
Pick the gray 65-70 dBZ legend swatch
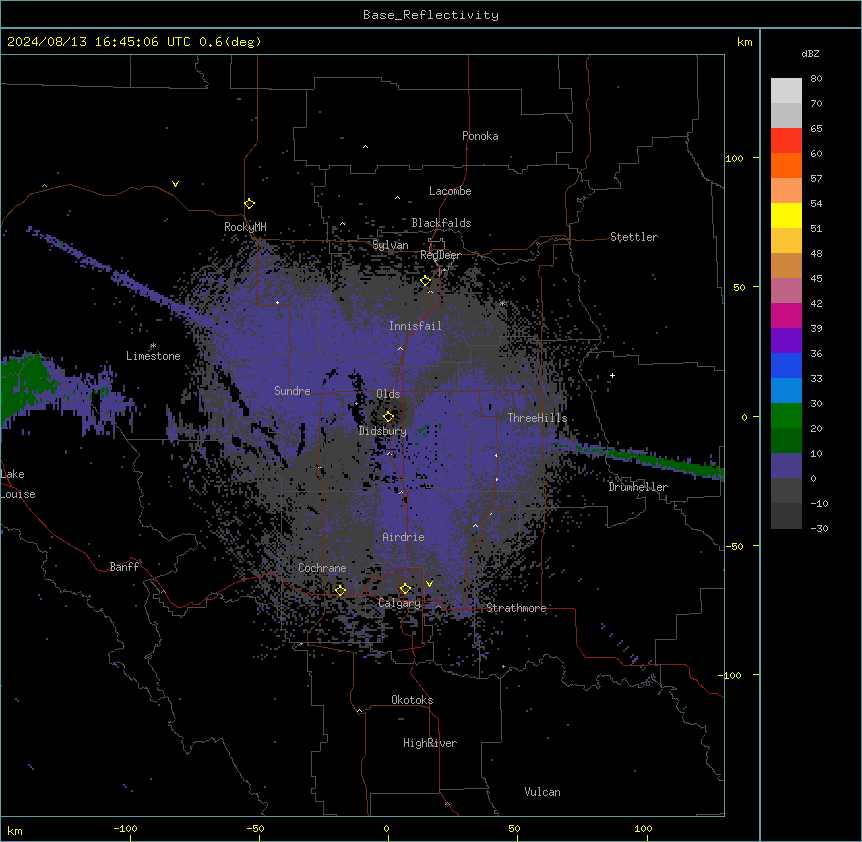(x=786, y=115)
